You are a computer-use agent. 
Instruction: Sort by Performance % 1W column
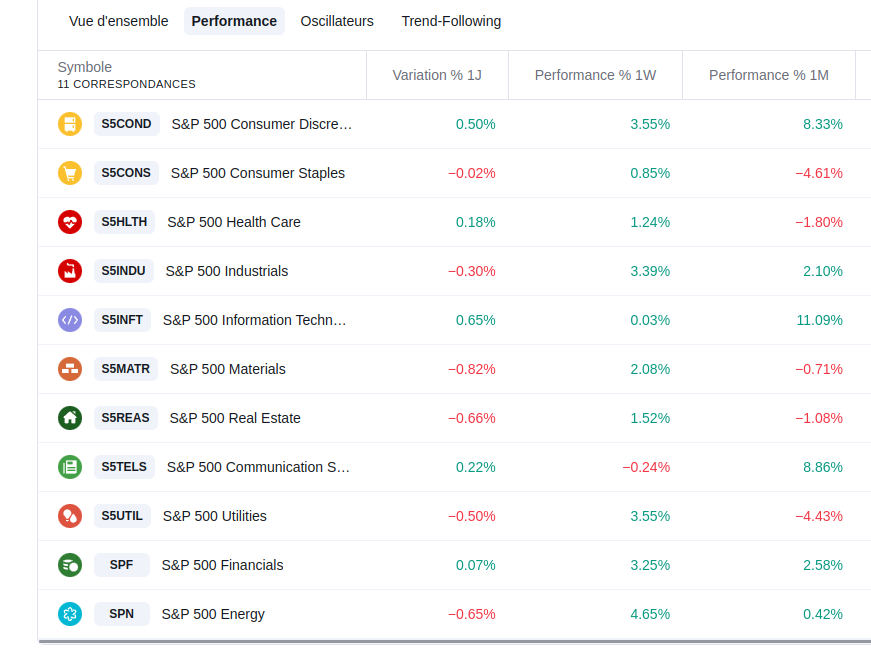(x=595, y=75)
